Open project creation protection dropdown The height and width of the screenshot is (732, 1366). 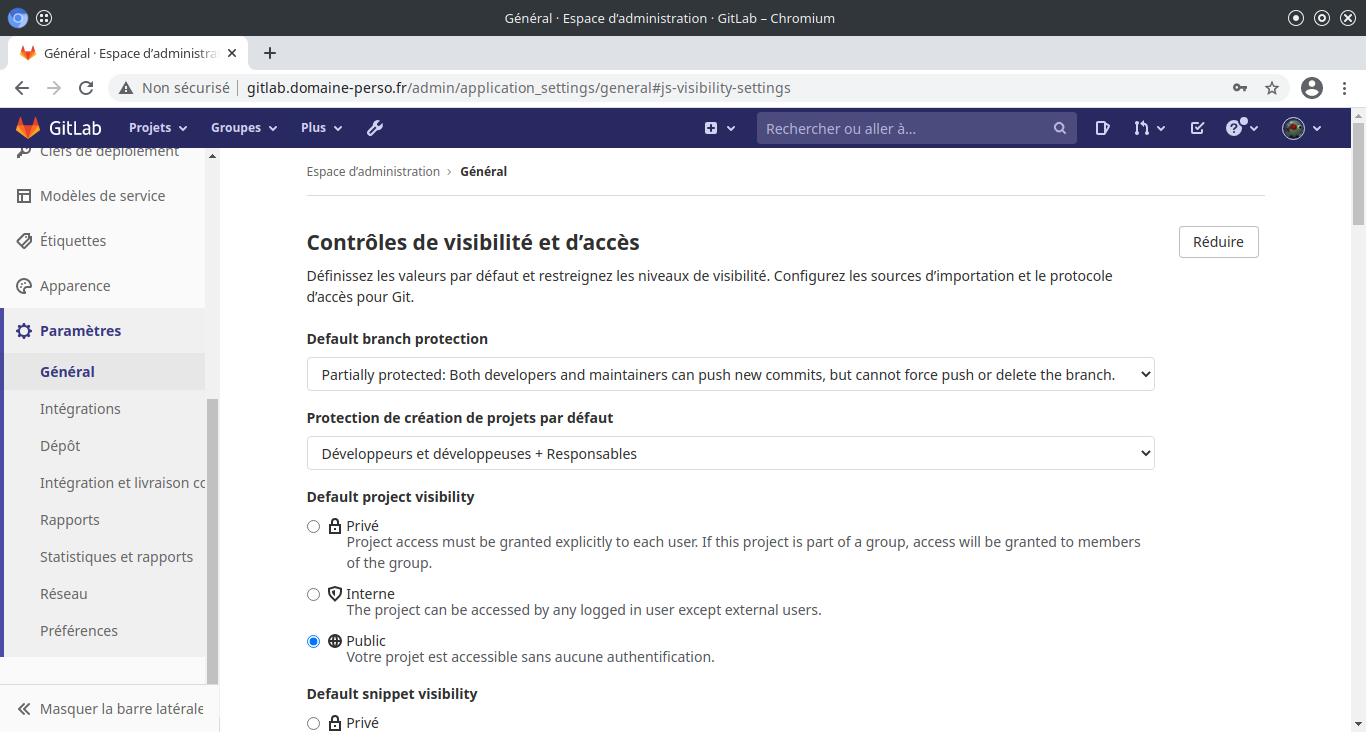(730, 454)
